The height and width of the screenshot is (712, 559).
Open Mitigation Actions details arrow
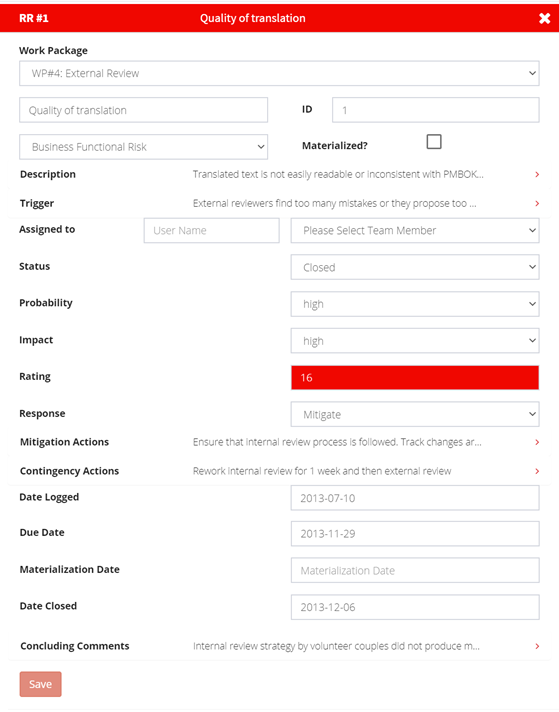point(537,442)
